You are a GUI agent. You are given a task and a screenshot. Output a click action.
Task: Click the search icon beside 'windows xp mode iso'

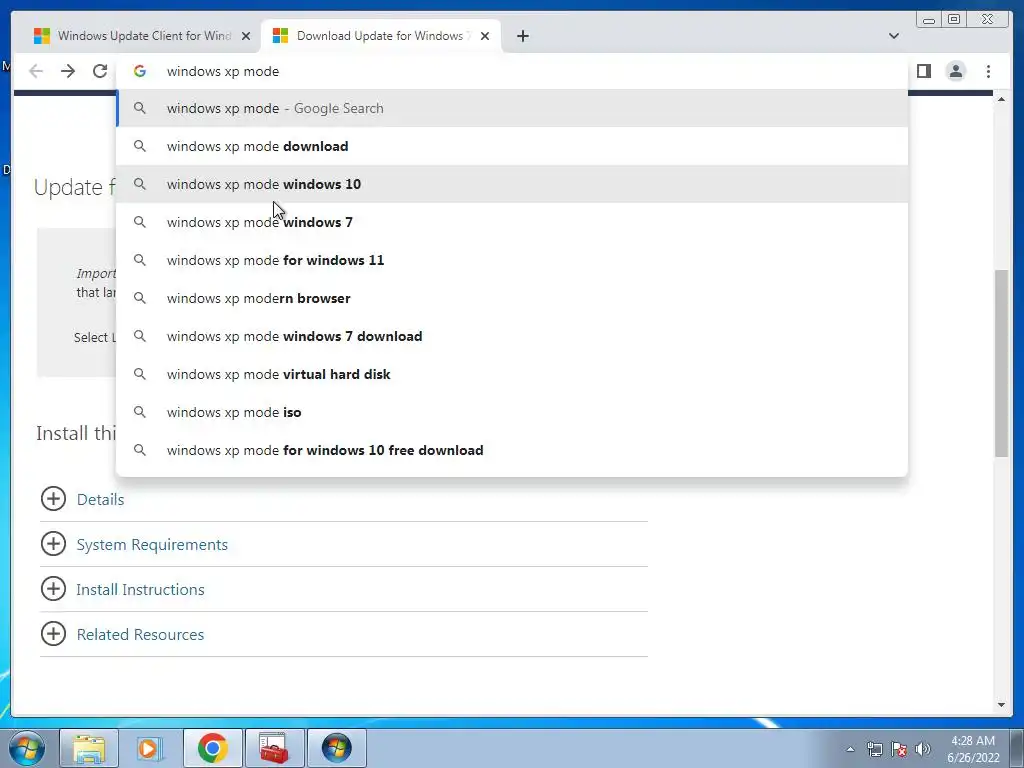tap(140, 412)
